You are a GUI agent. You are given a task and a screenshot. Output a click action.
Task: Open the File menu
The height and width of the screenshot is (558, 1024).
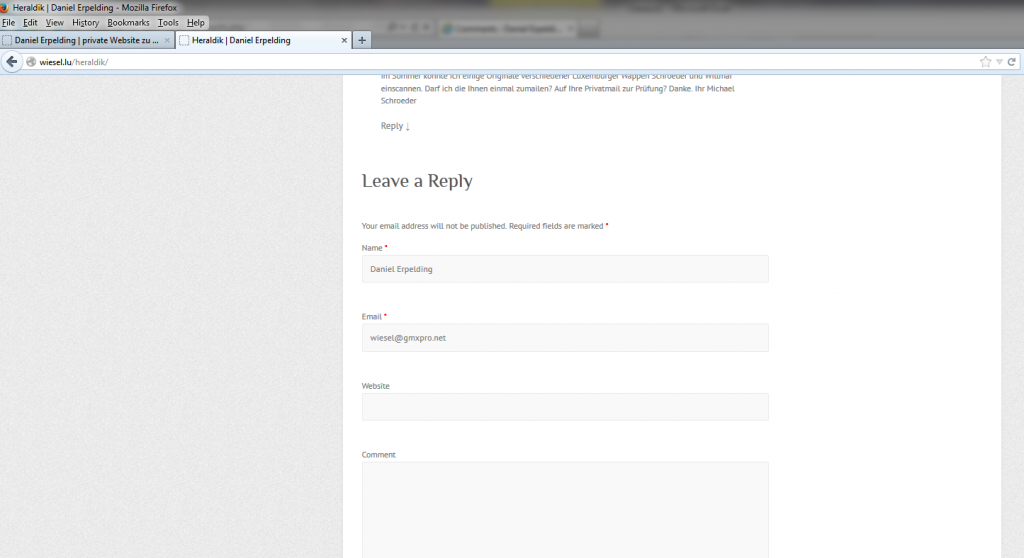pyautogui.click(x=8, y=22)
